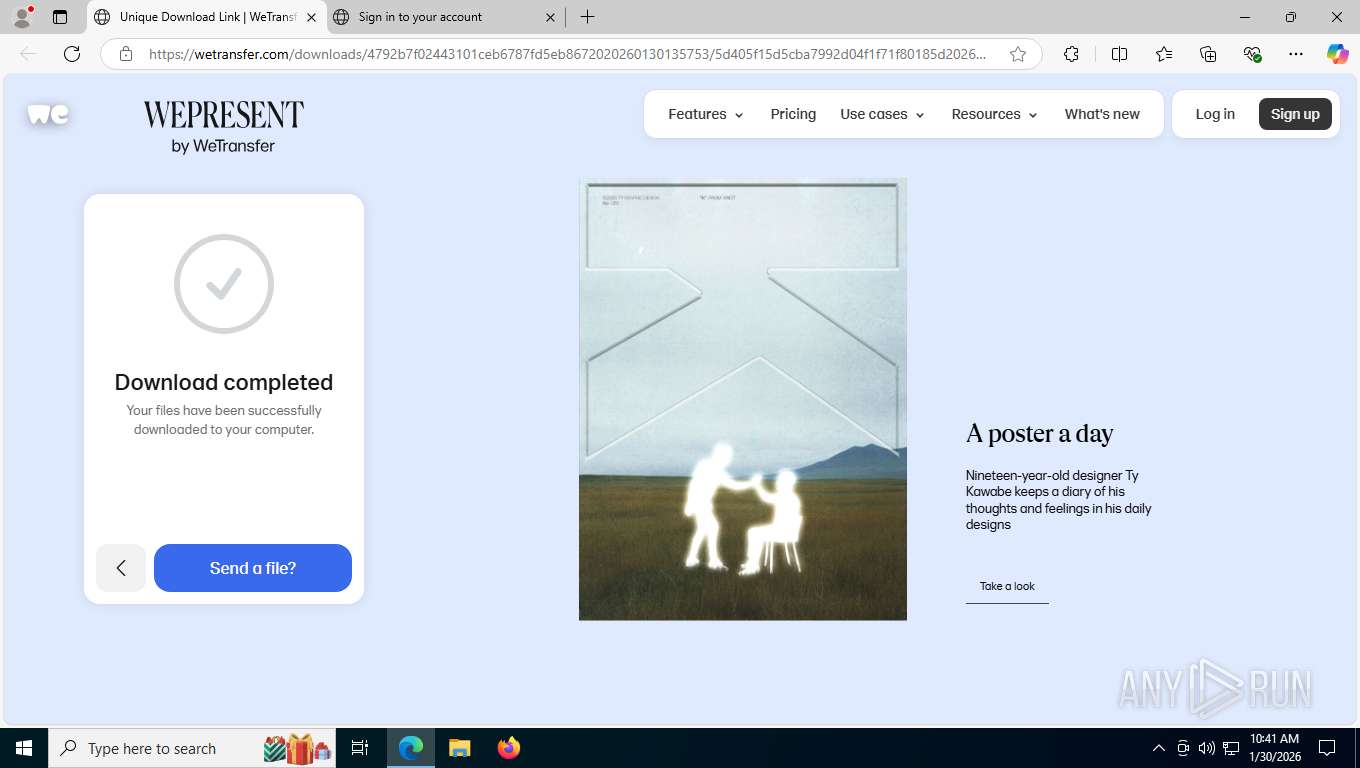Click the download completed checkmark circle
Screen dimensions: 1360x768
(224, 284)
